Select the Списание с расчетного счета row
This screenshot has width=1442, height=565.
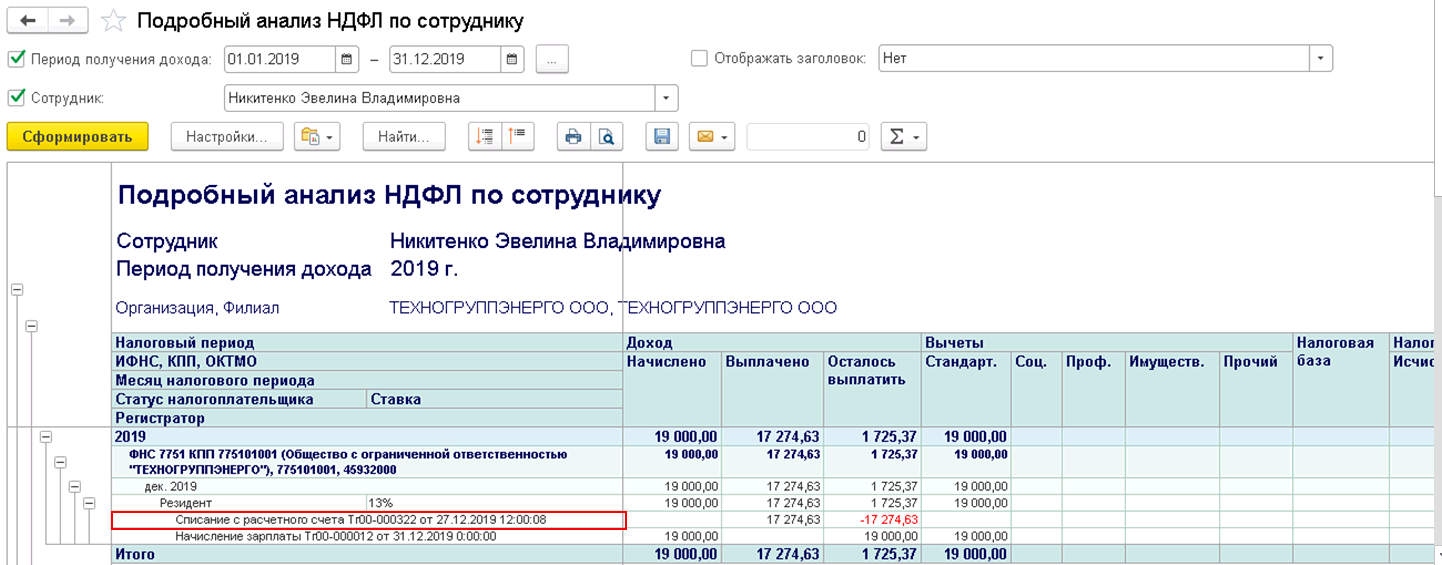pyautogui.click(x=369, y=520)
